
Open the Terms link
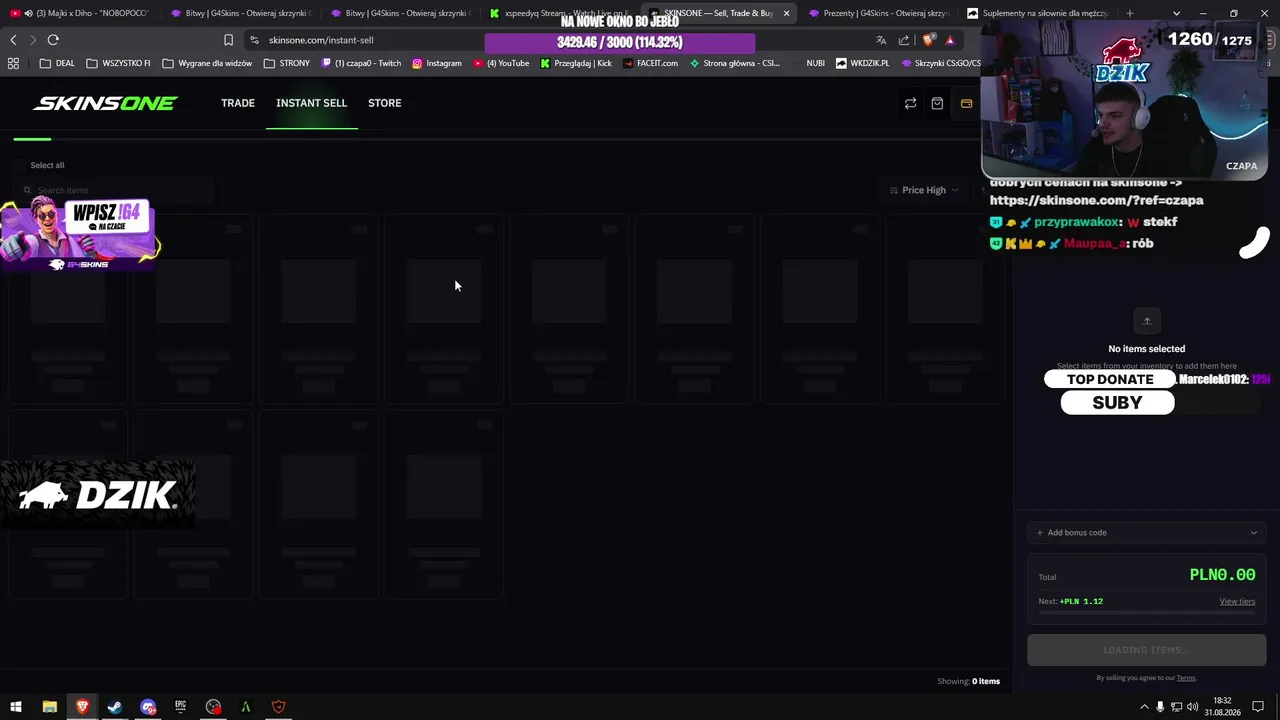point(1186,678)
